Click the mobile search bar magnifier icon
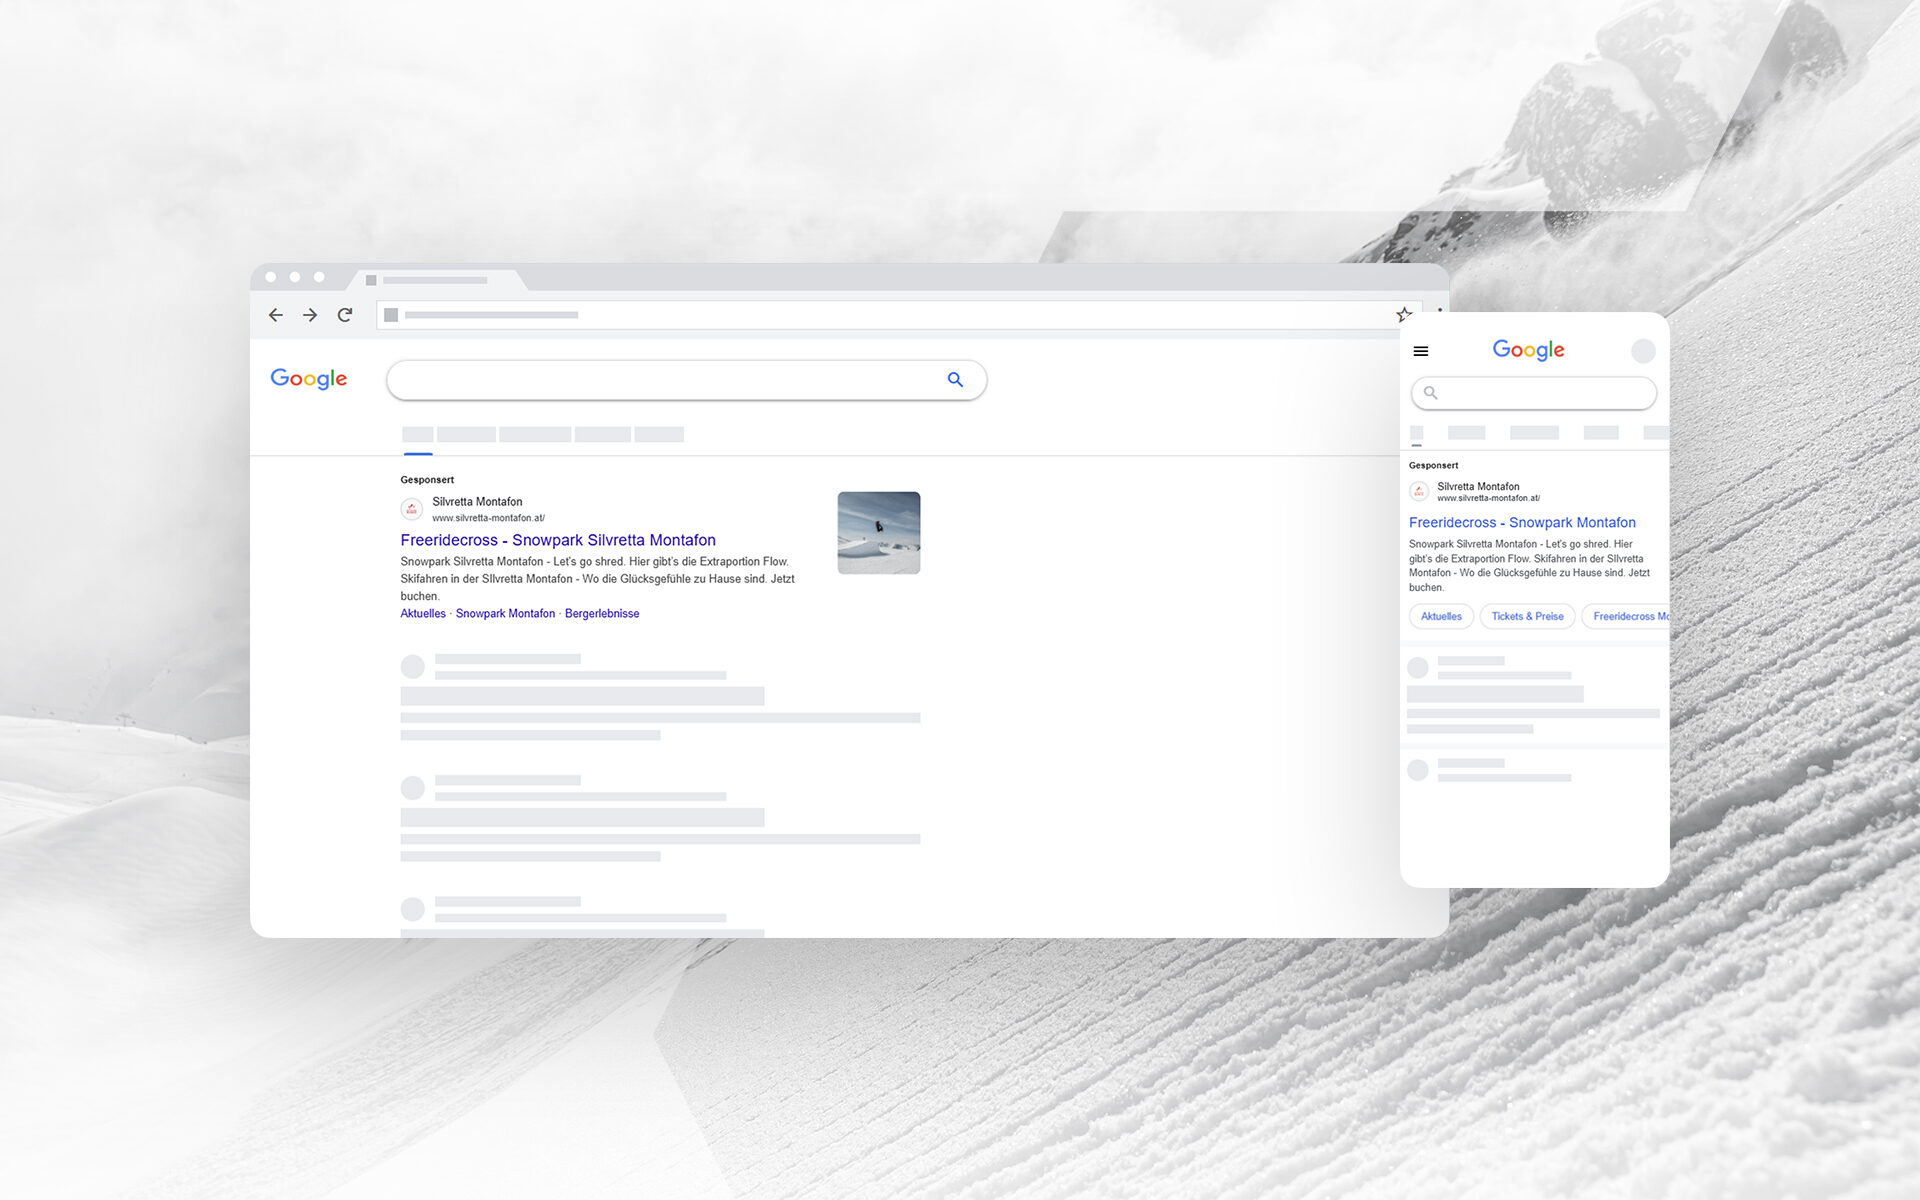The height and width of the screenshot is (1200, 1920). click(1429, 392)
